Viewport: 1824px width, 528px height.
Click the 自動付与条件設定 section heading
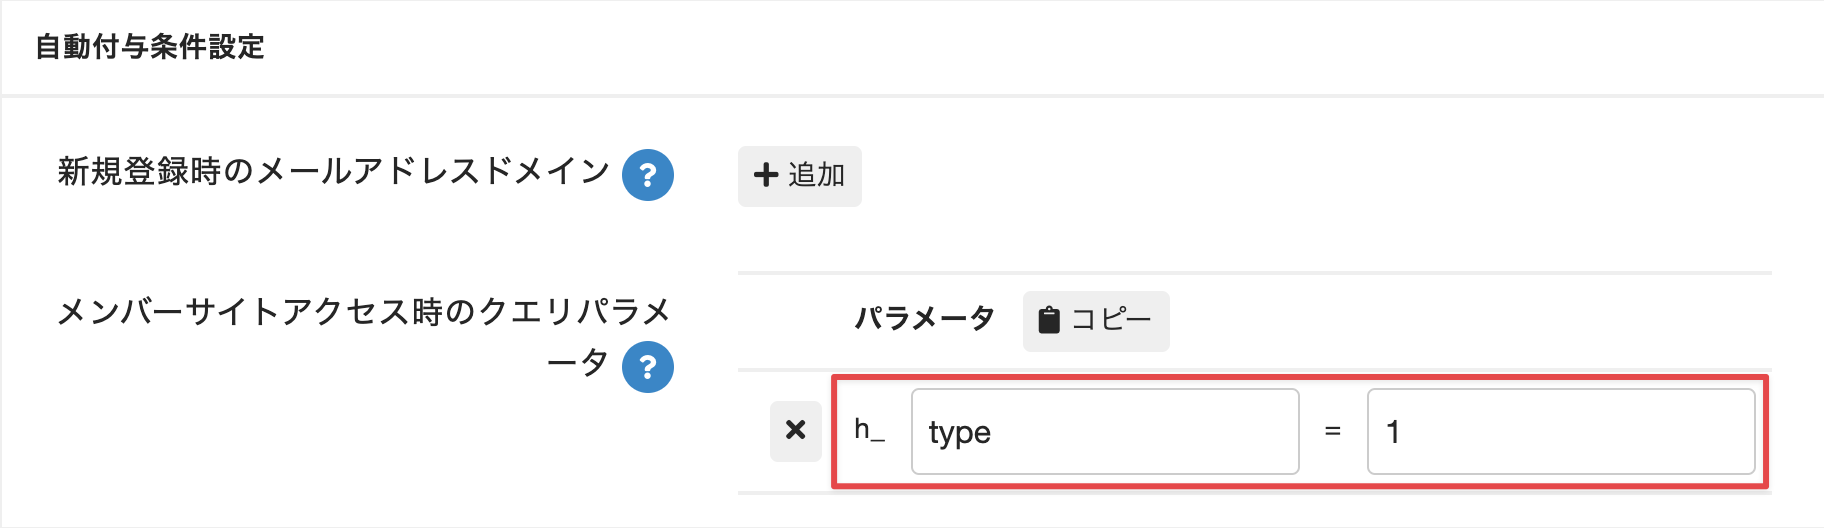[150, 47]
